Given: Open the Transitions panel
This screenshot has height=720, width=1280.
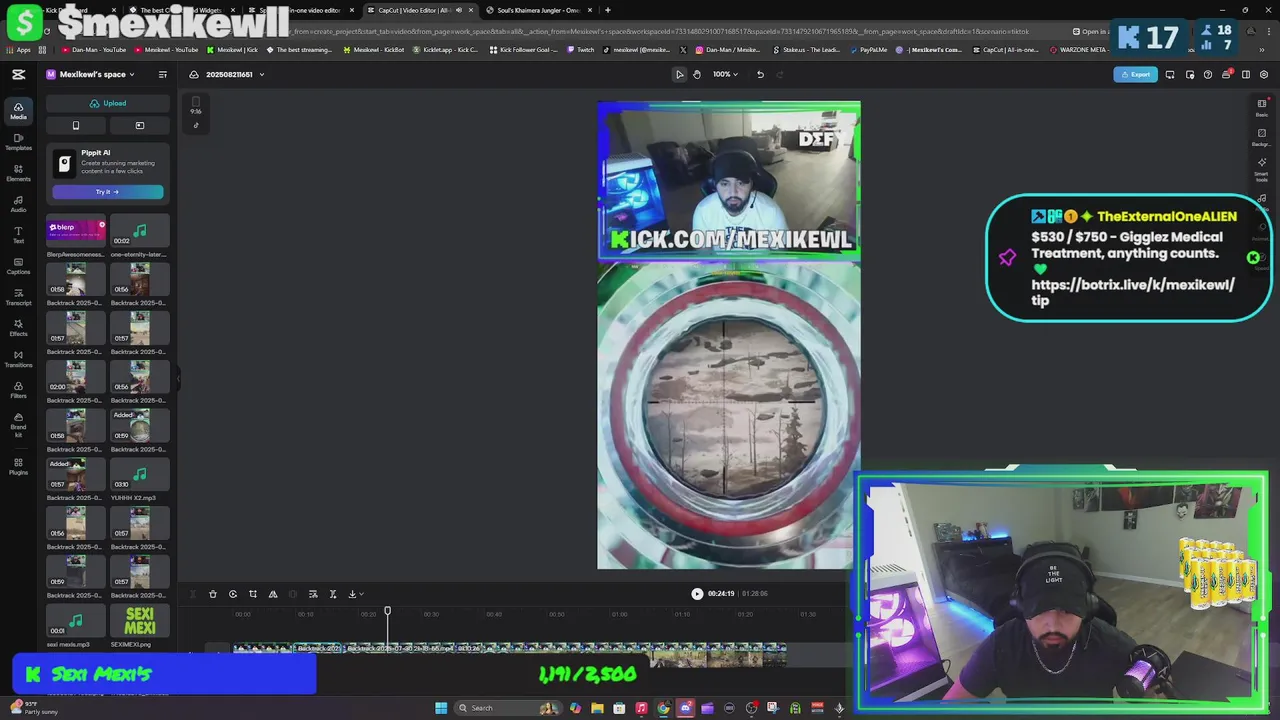Looking at the screenshot, I should 18,359.
